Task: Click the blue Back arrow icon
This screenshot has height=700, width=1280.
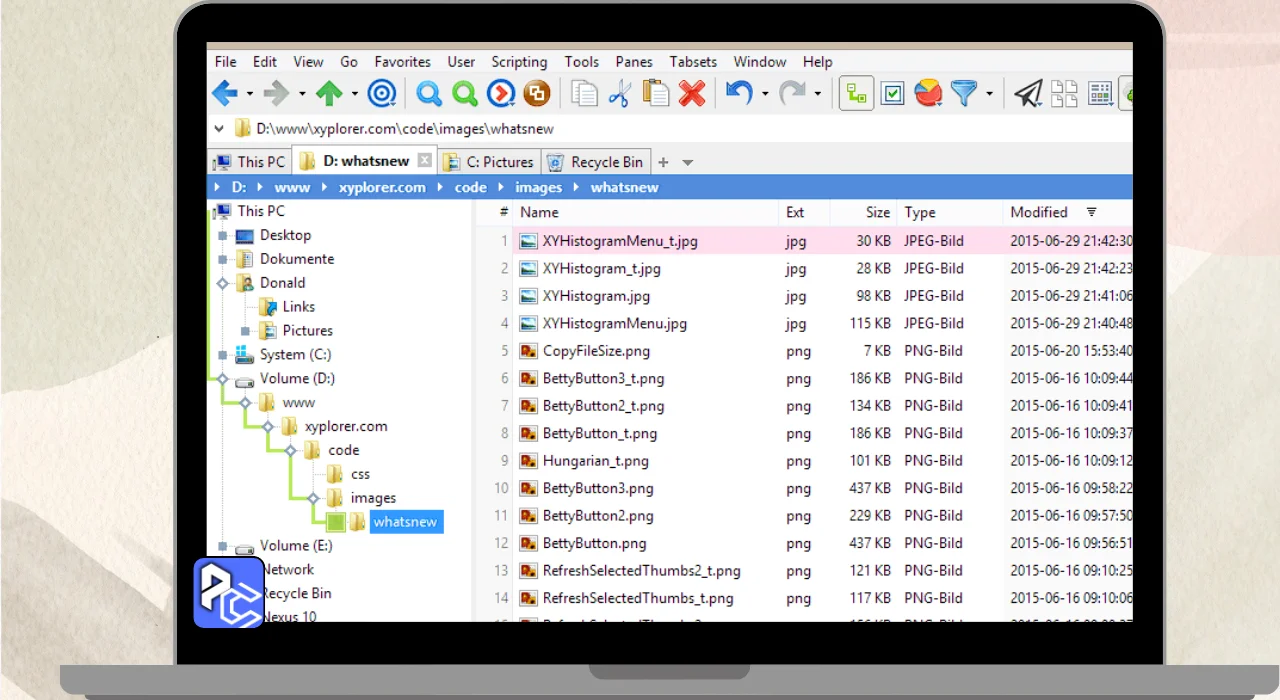Action: pyautogui.click(x=225, y=94)
